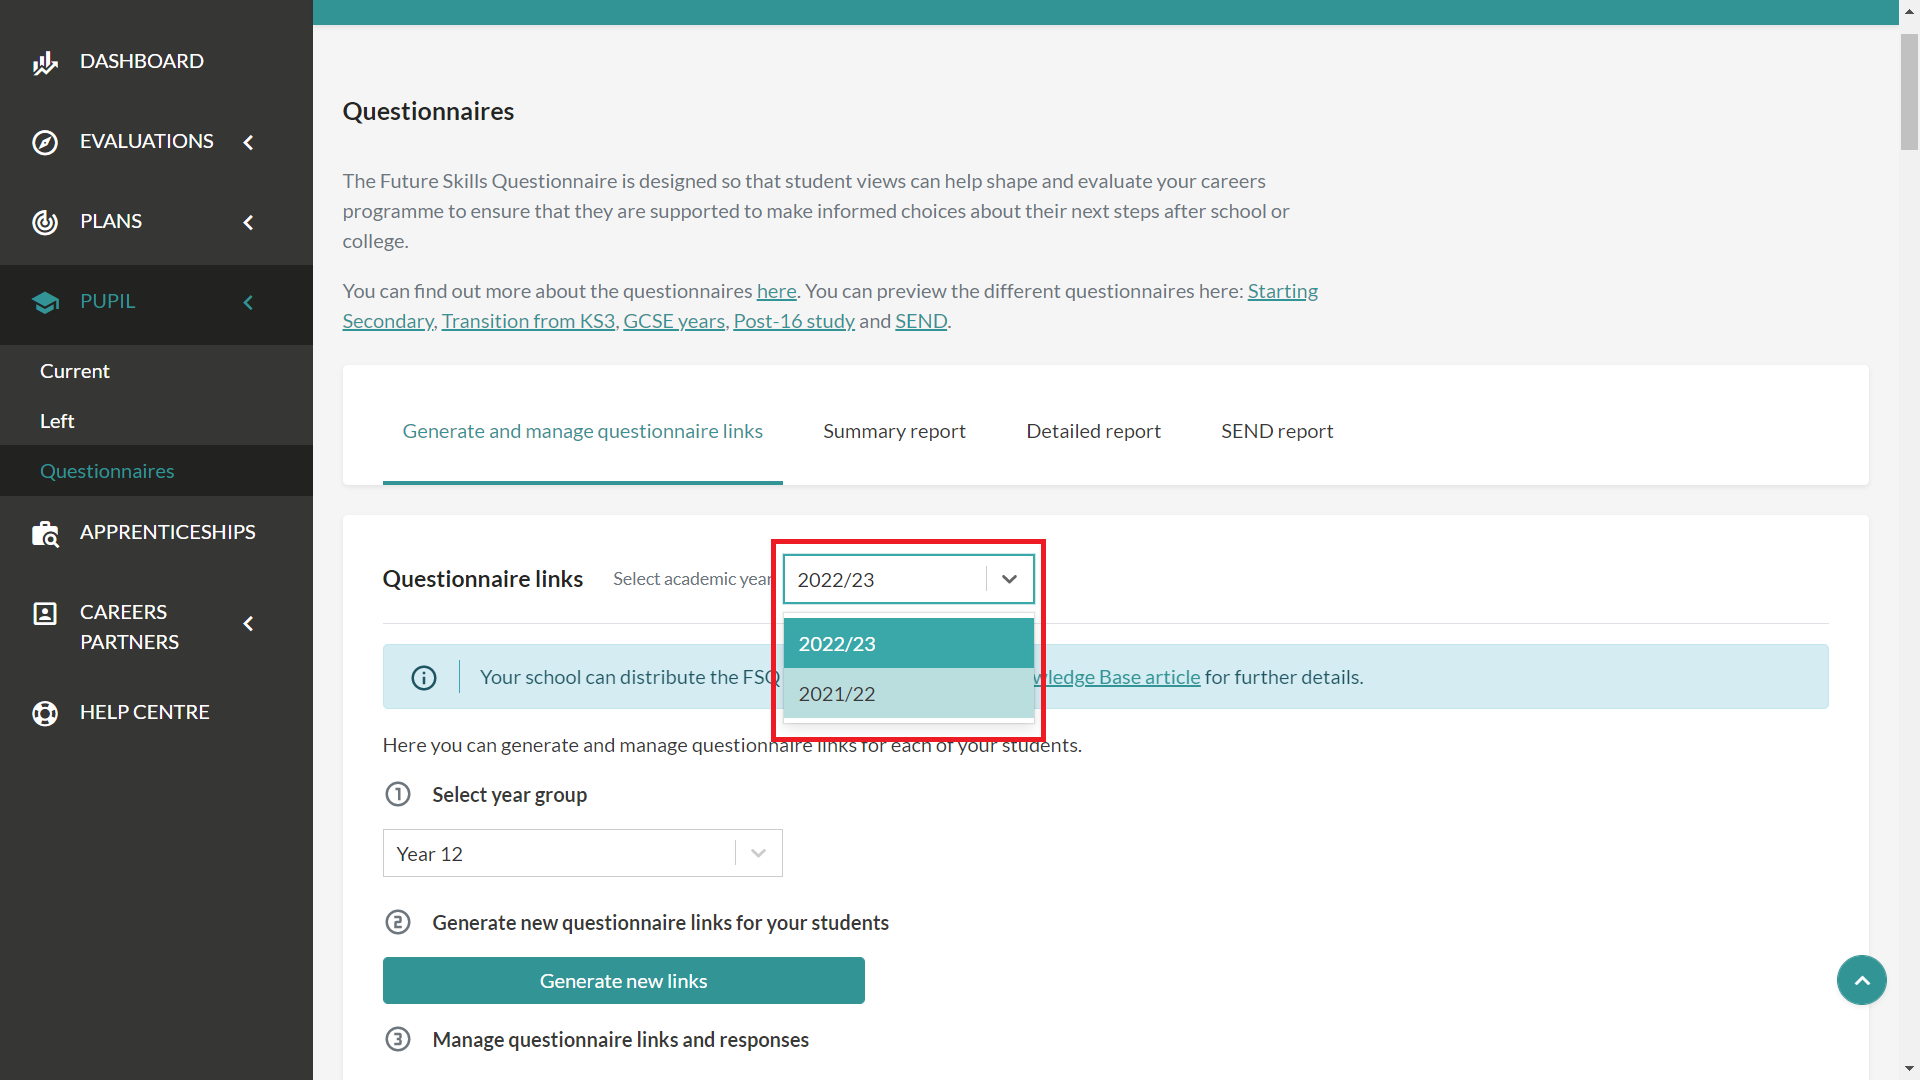
Task: Click the Help Centre lifebuoy icon
Action: [45, 713]
